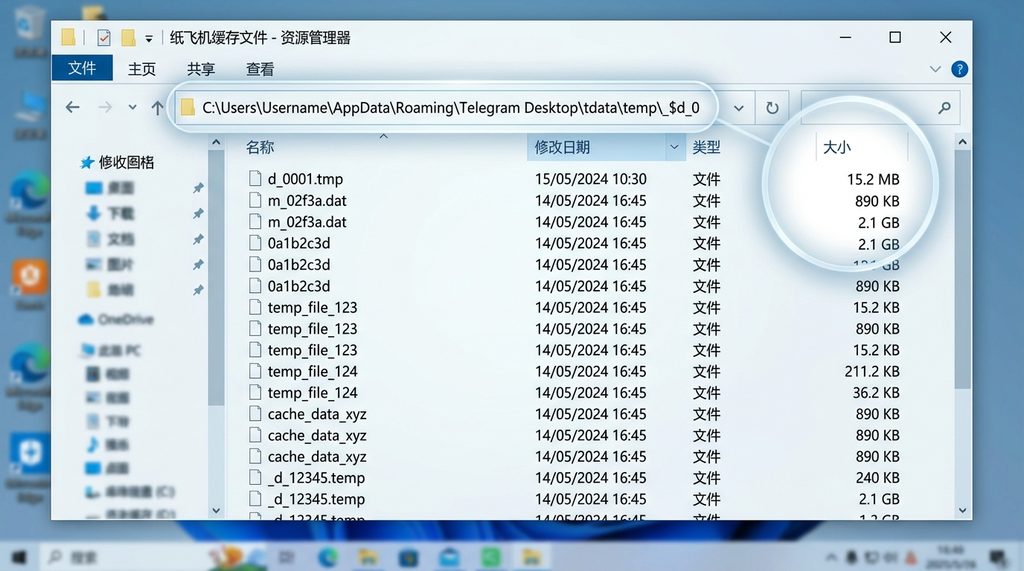Refresh the current folder view

point(772,108)
